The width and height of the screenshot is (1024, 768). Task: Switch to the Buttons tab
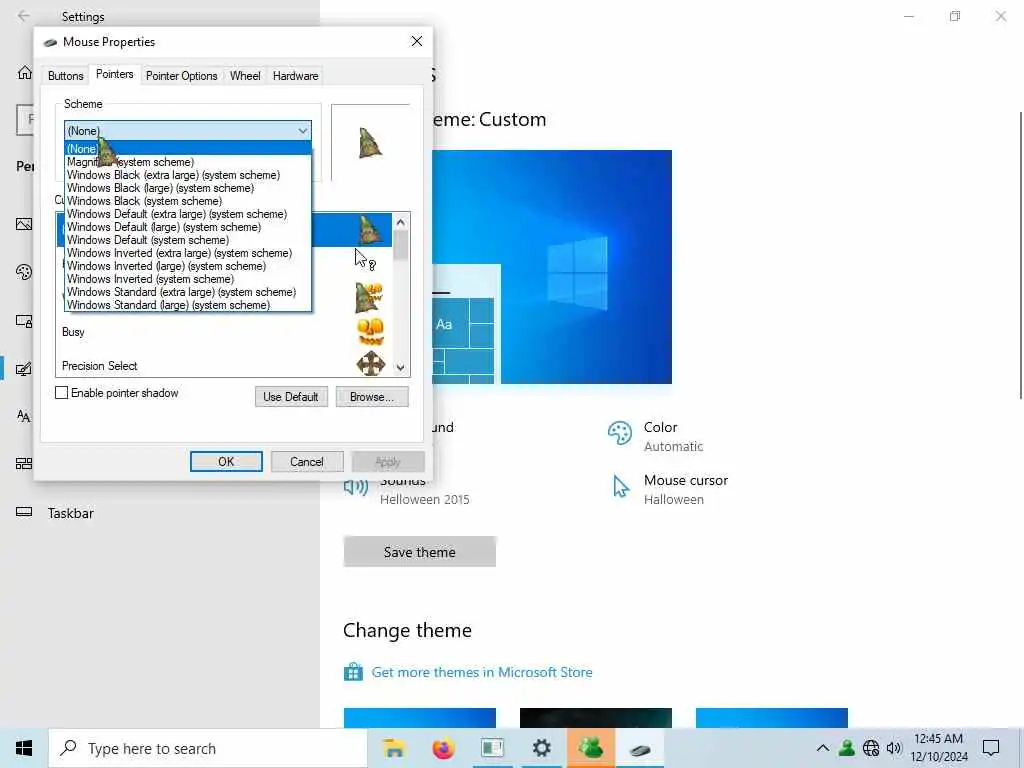(x=65, y=76)
